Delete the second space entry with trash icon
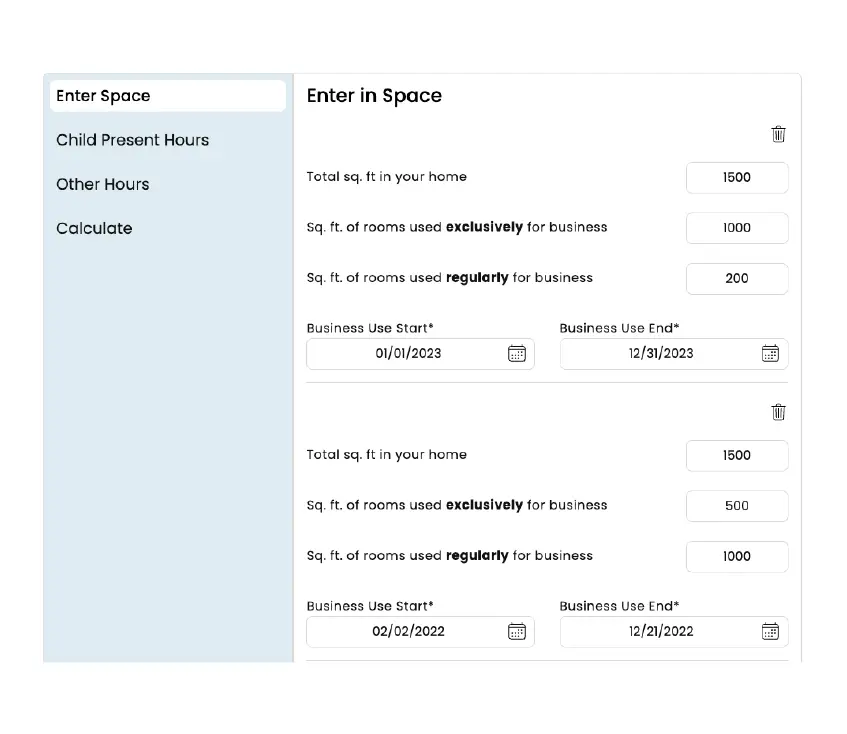Screen dimensions: 847x734 tap(778, 412)
